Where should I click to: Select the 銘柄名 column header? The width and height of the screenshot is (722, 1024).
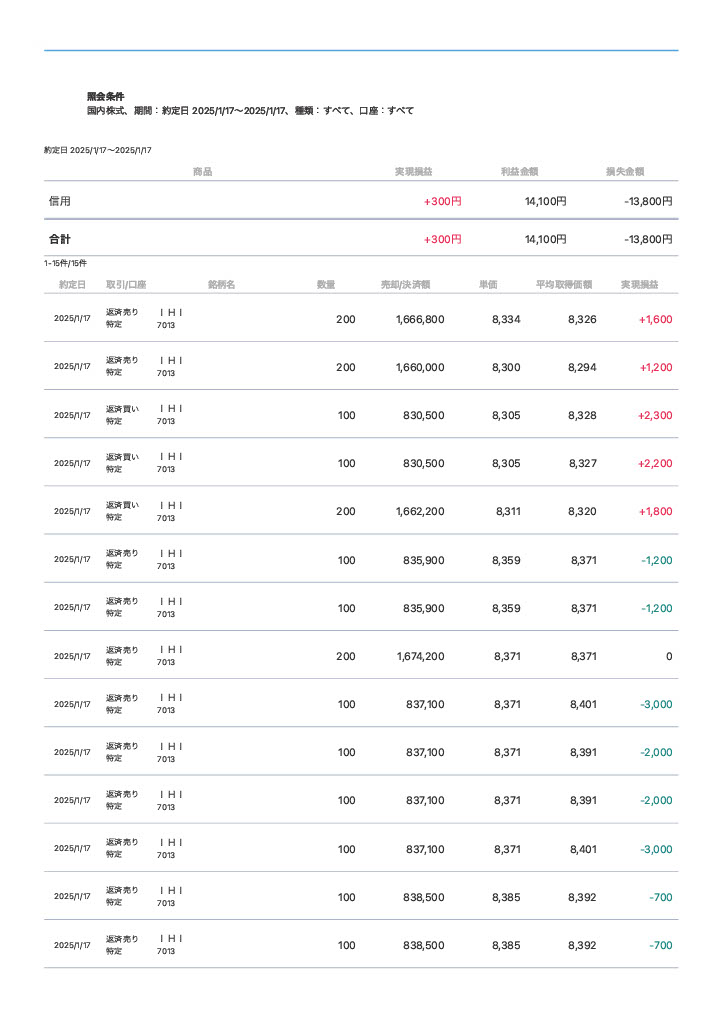221,285
